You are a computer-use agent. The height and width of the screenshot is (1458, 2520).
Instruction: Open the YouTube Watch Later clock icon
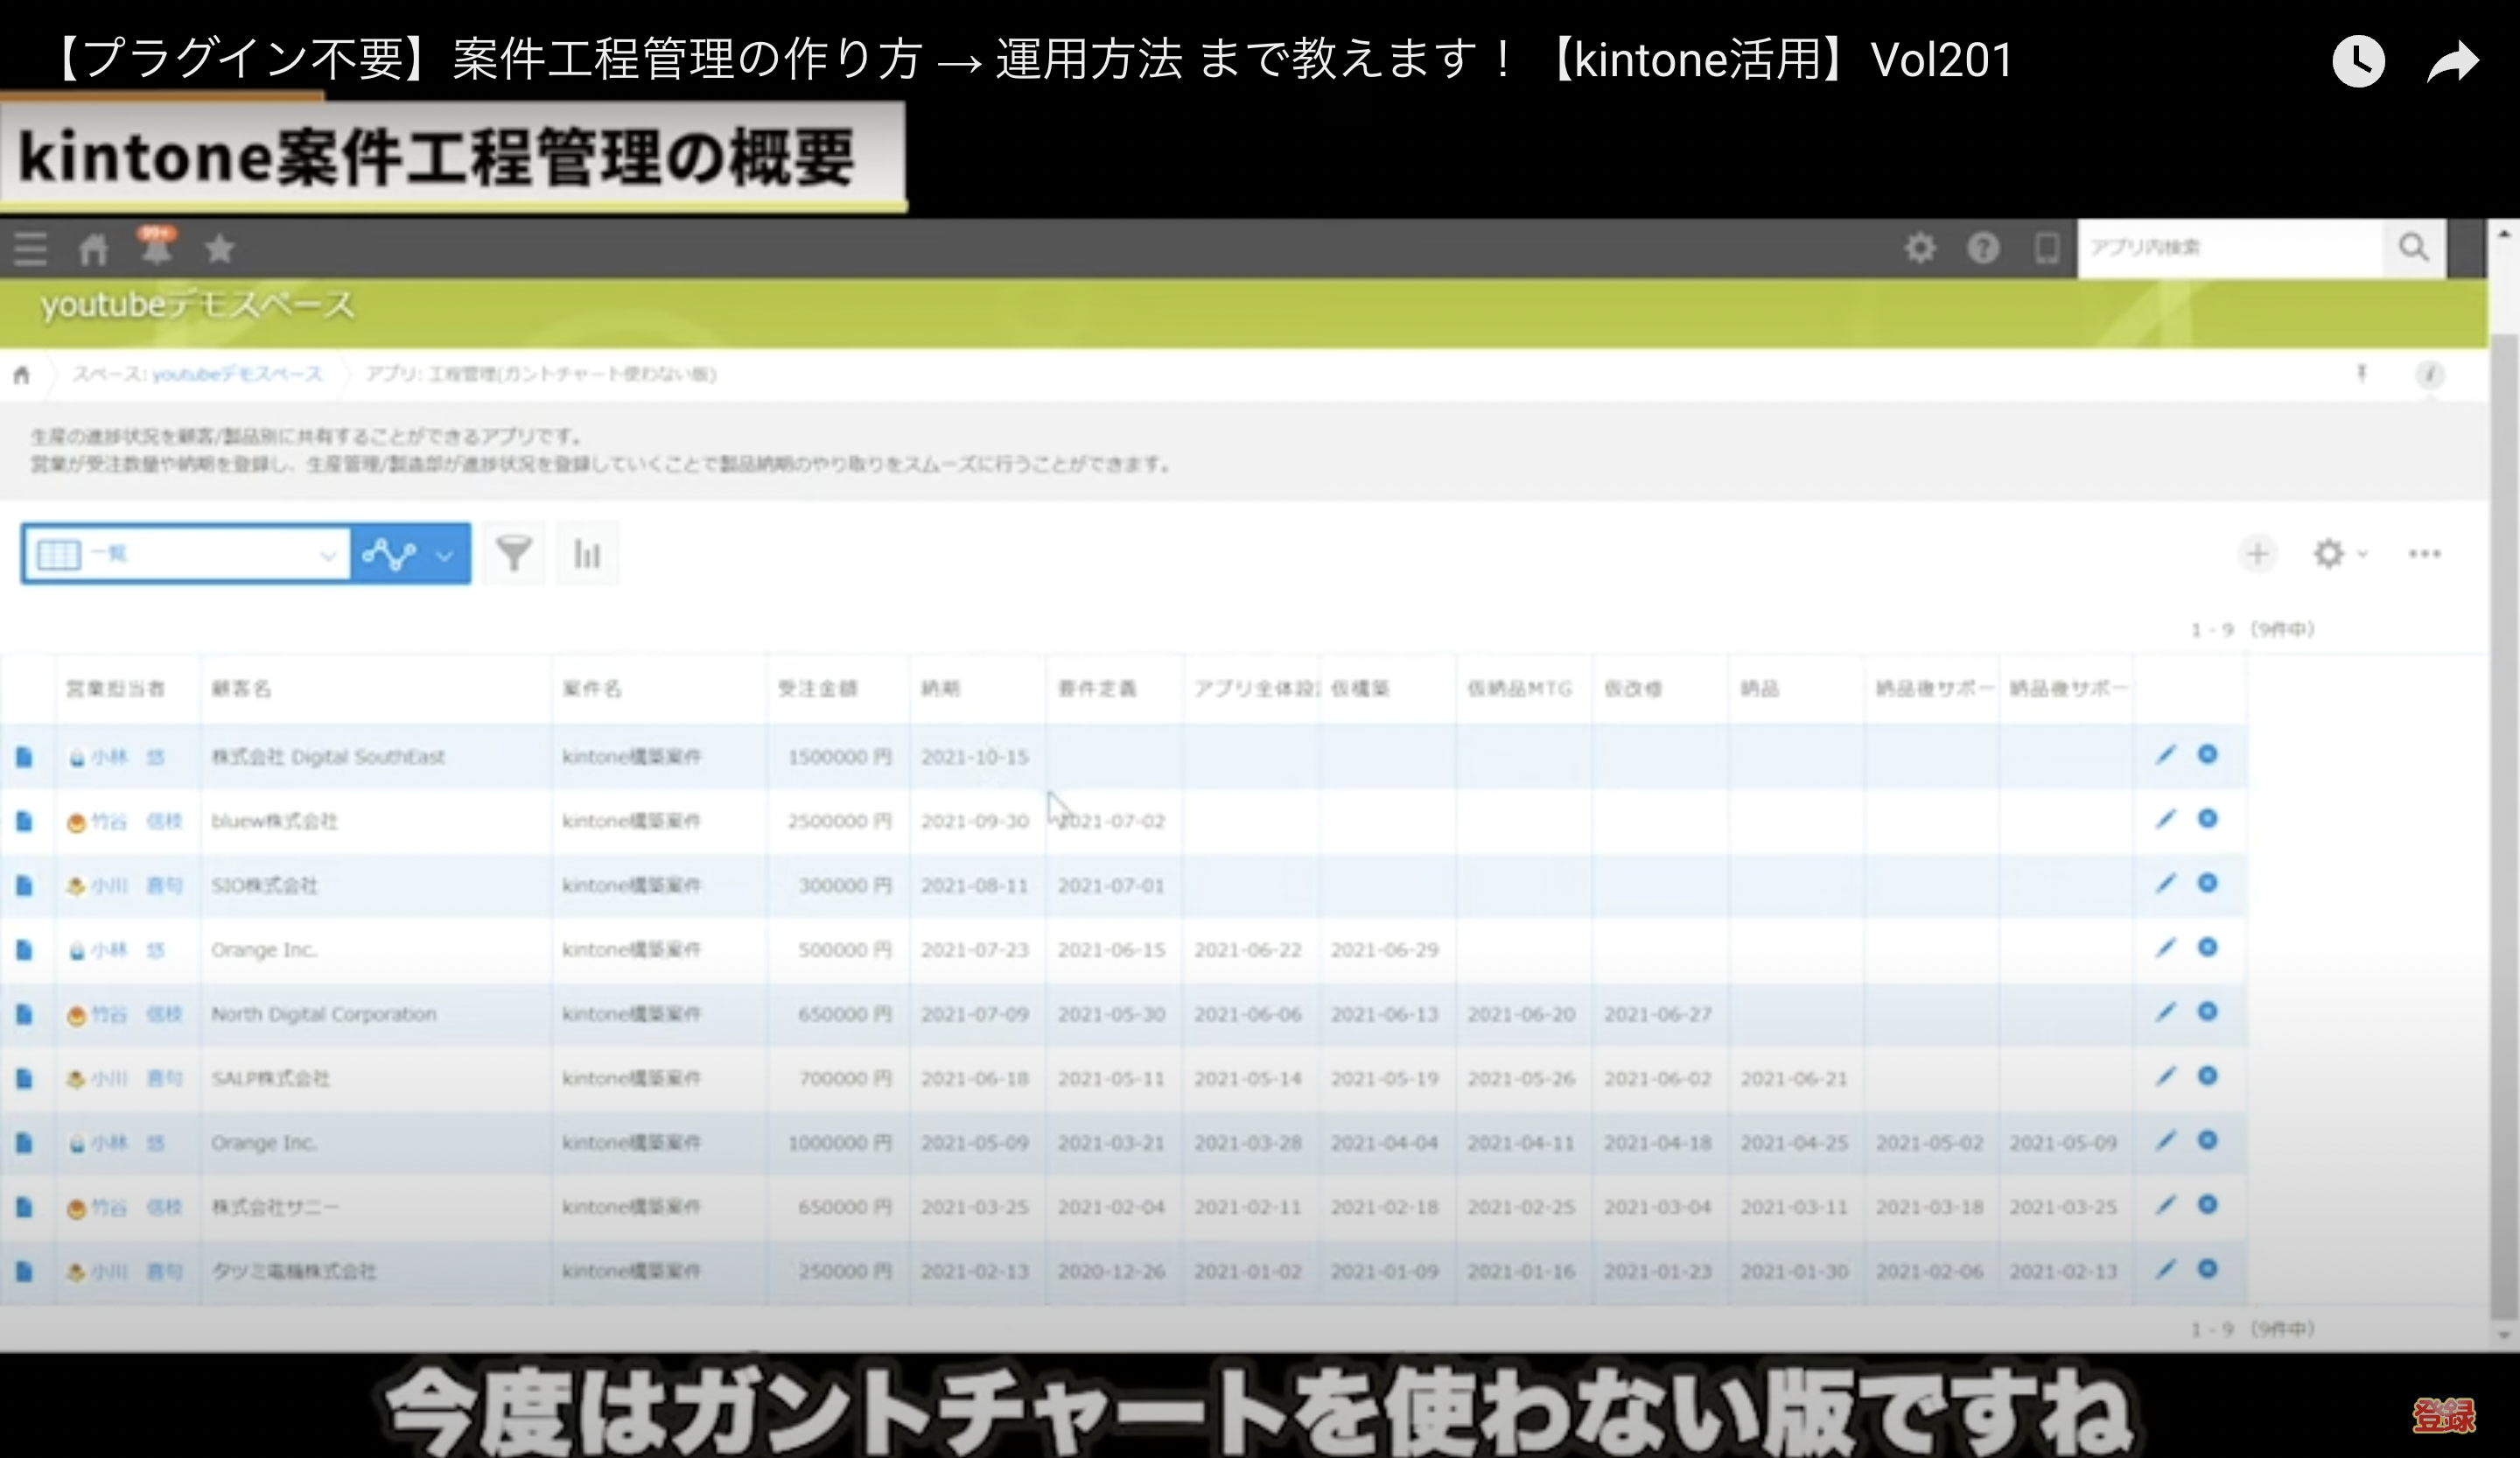(2358, 62)
